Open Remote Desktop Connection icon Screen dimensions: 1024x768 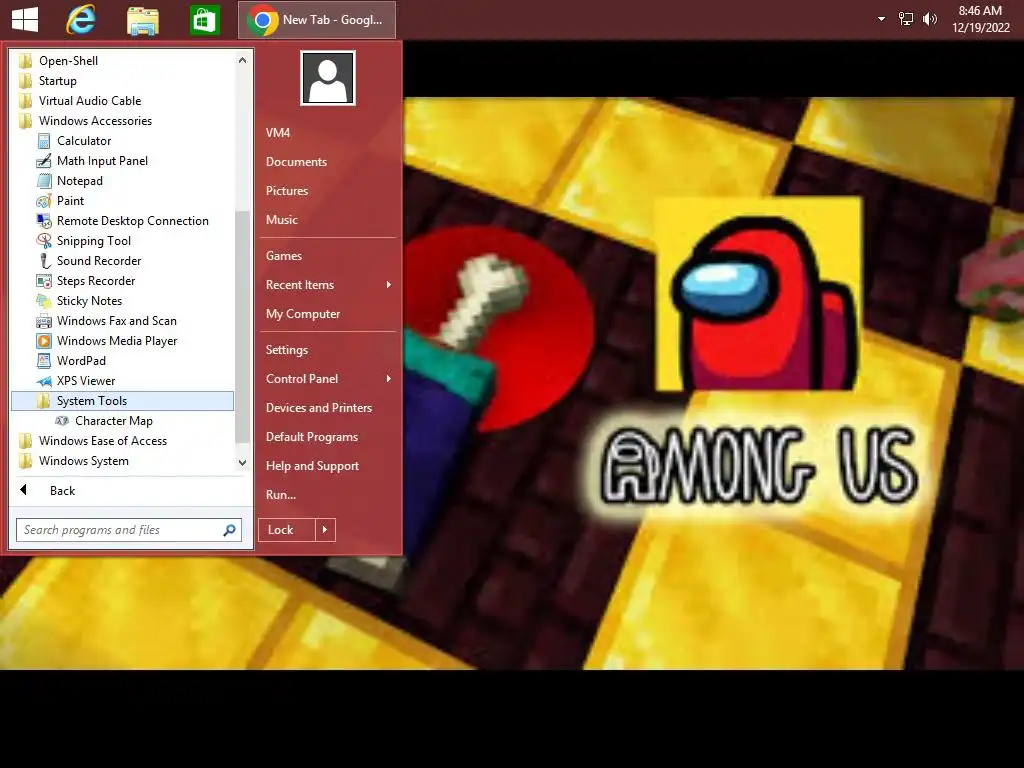pos(44,221)
